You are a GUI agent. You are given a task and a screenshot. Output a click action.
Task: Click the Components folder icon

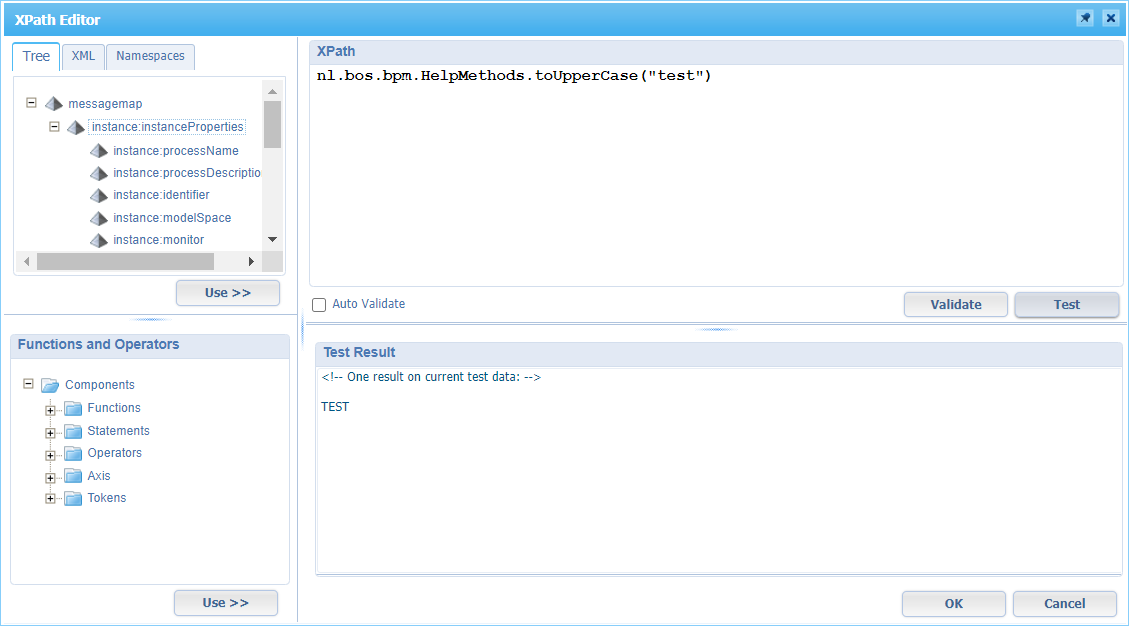pyautogui.click(x=50, y=384)
